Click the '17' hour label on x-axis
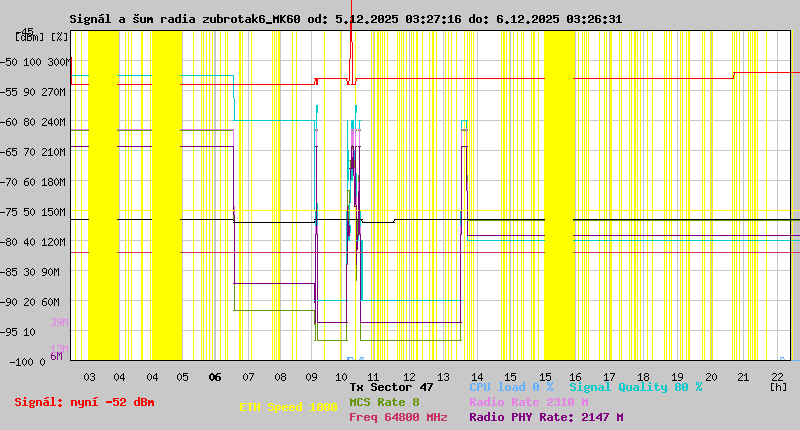The width and height of the screenshot is (800, 430). point(609,377)
